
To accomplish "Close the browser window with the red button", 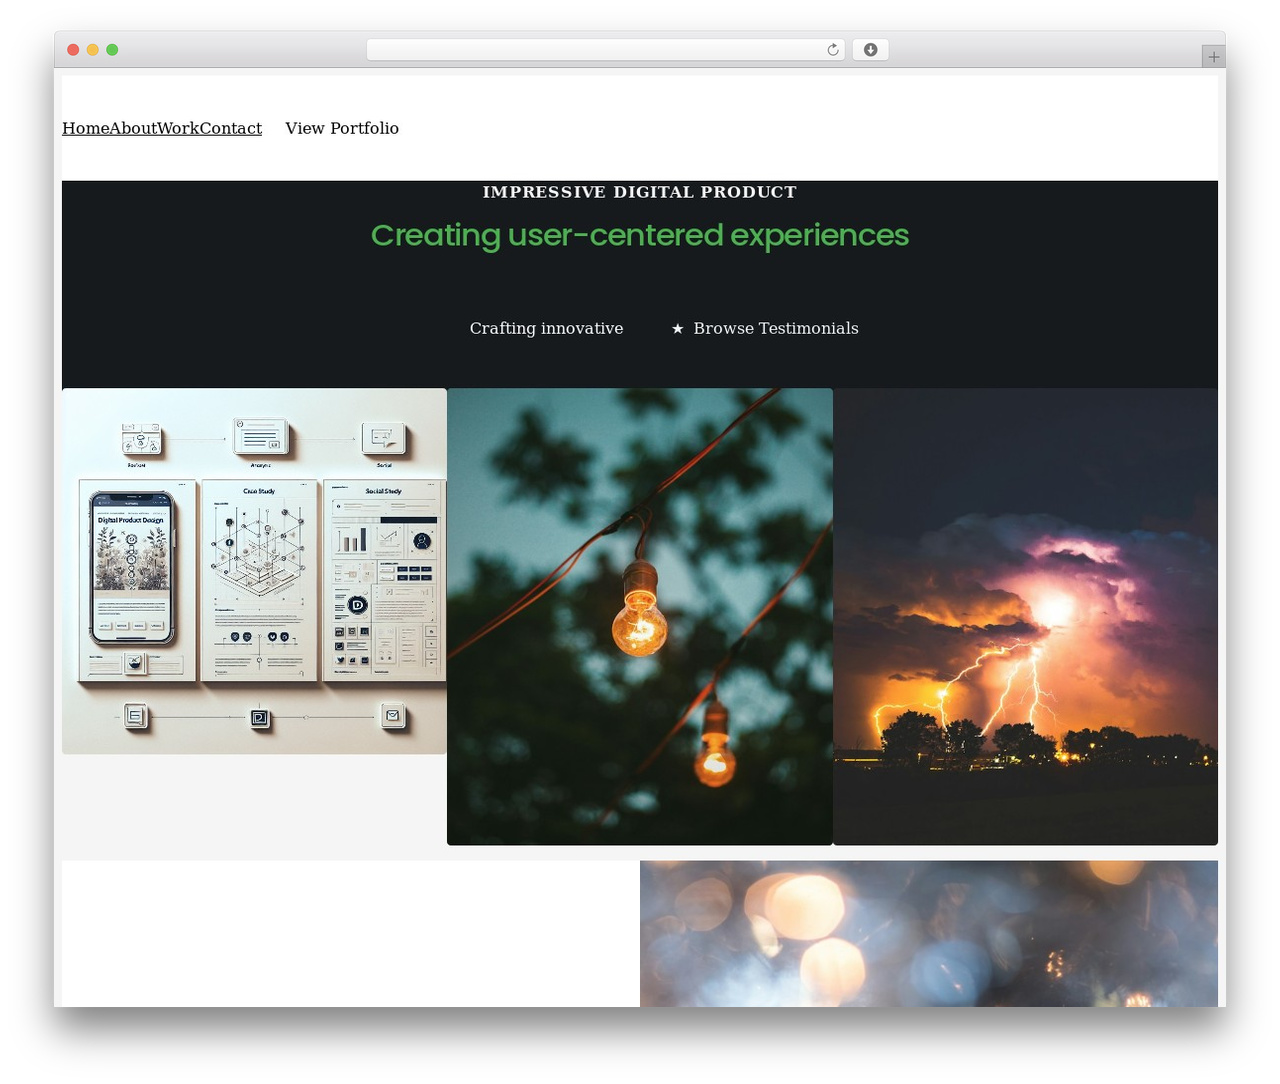I will [73, 50].
